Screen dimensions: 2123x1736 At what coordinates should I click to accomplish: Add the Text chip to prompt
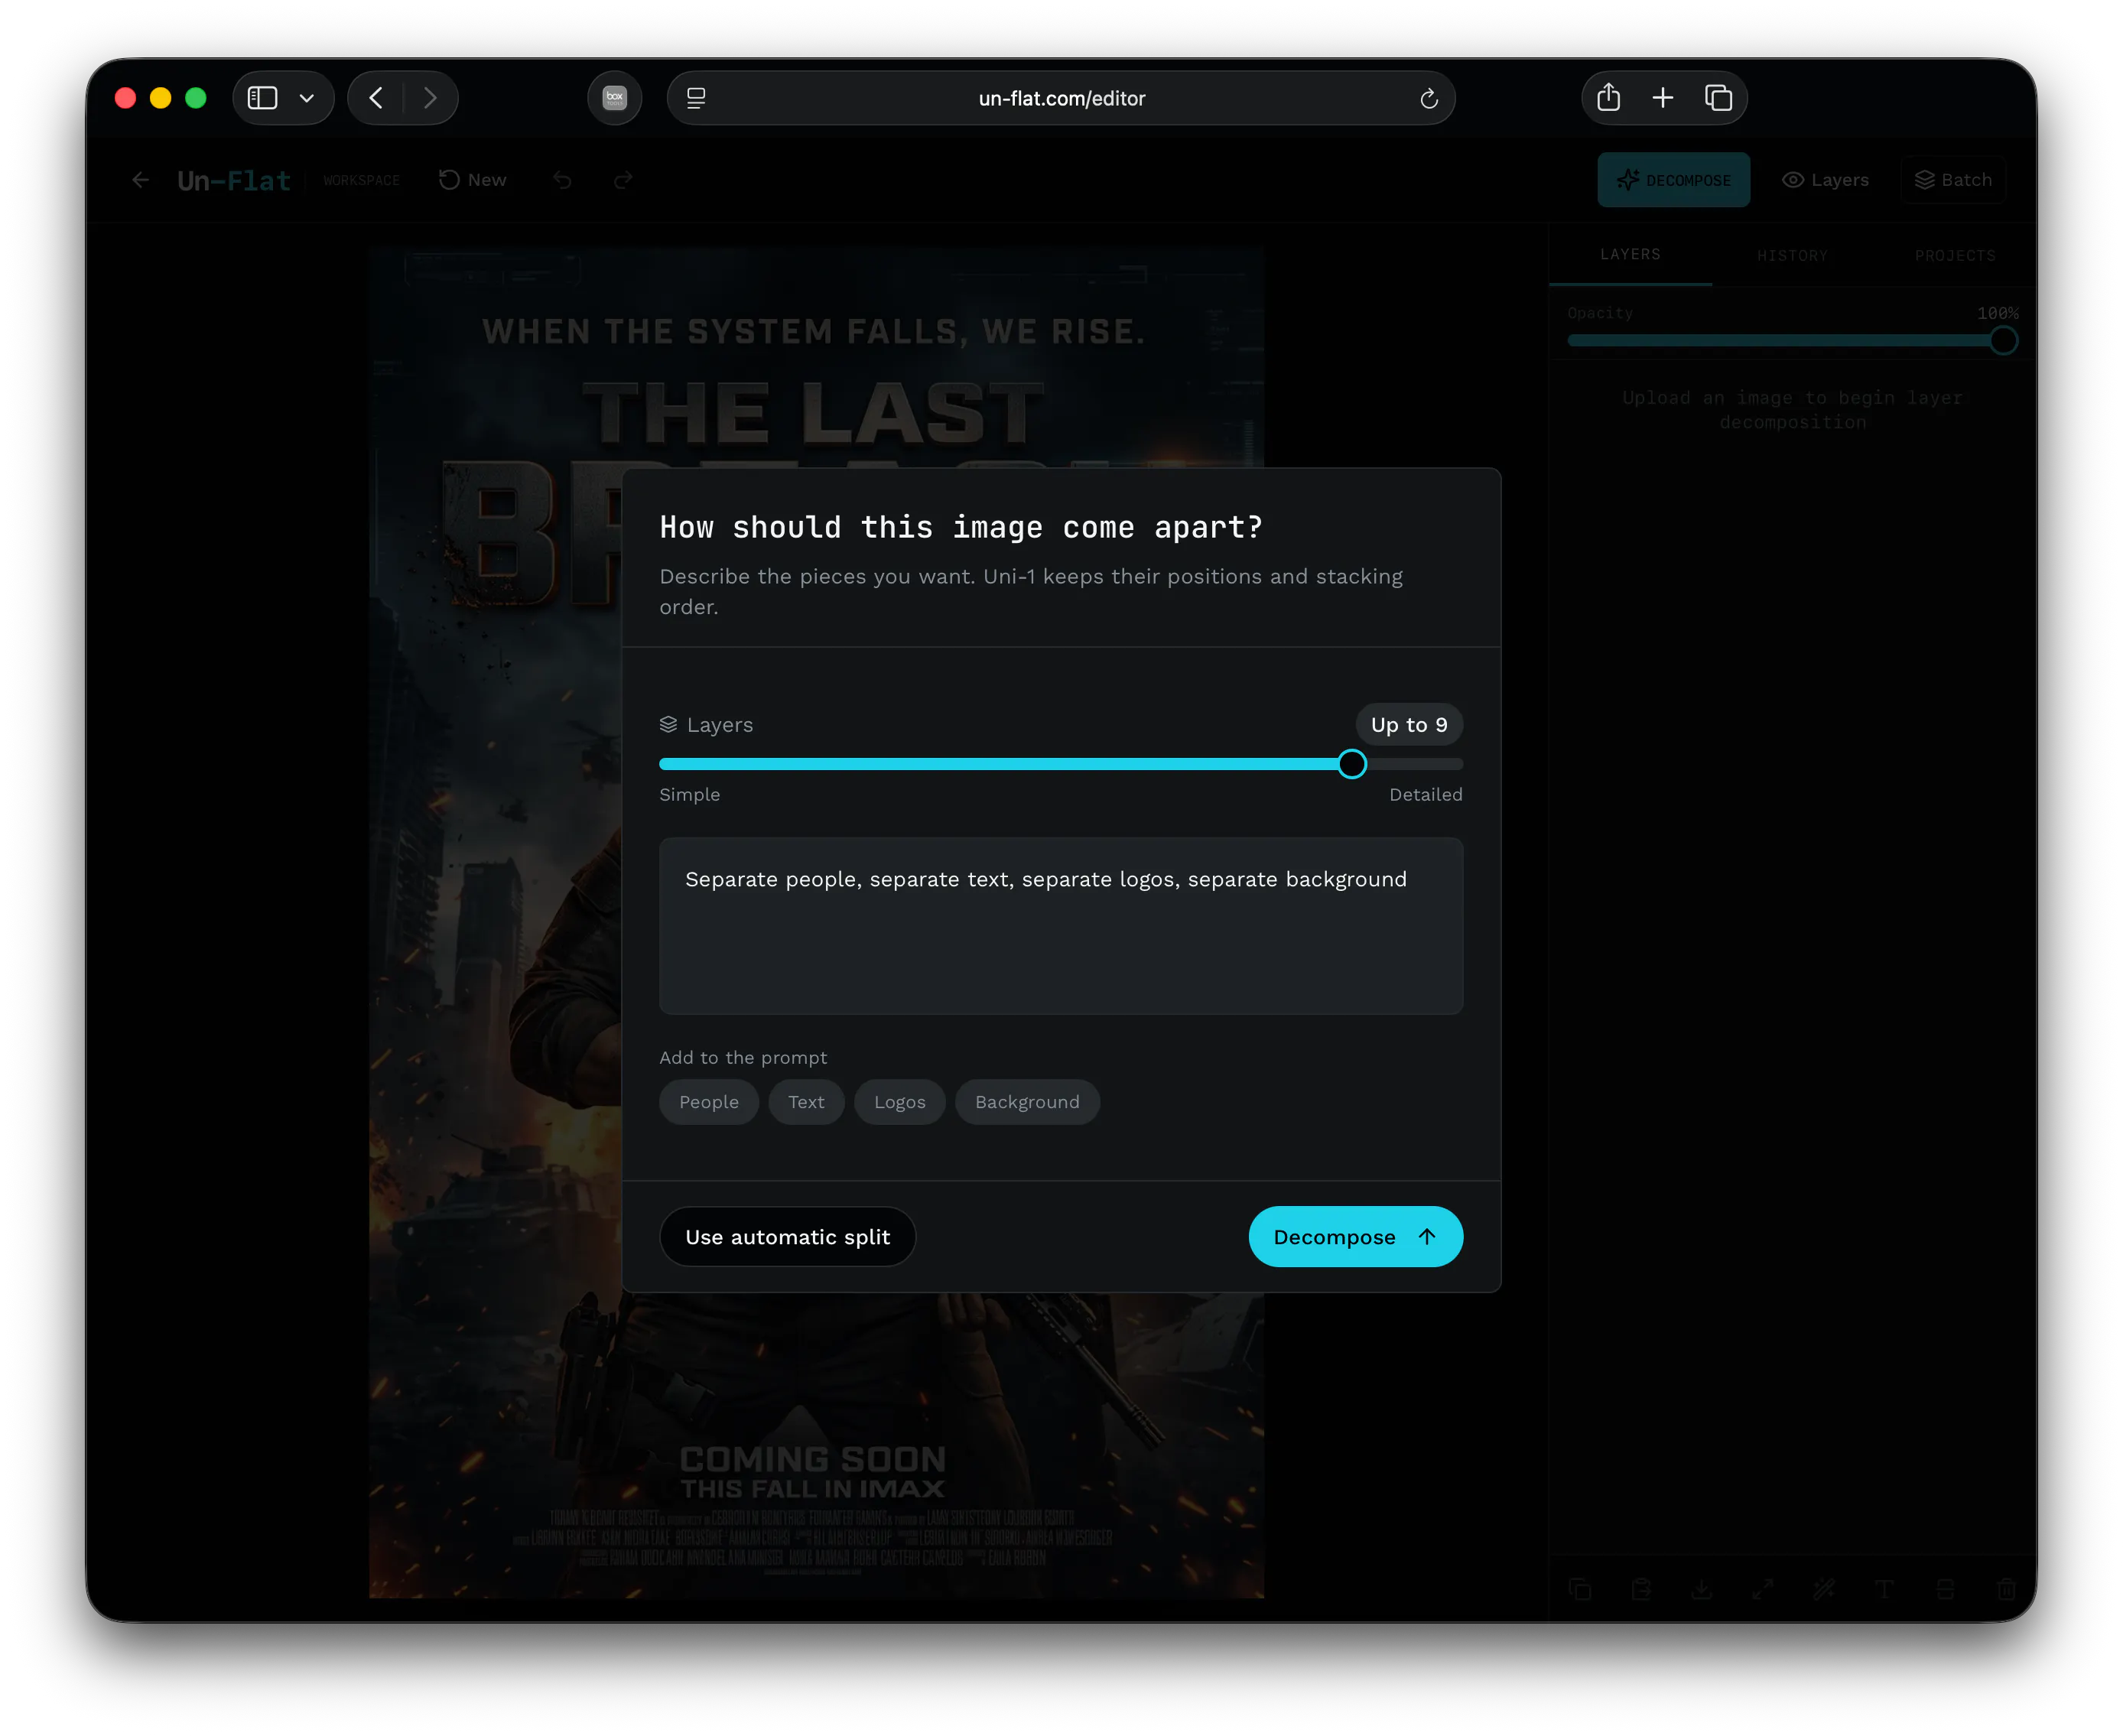pyautogui.click(x=806, y=1102)
